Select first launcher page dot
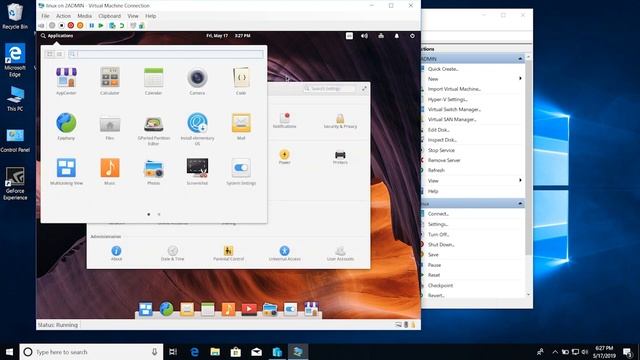Screen dimensions: 640x360 [149, 214]
